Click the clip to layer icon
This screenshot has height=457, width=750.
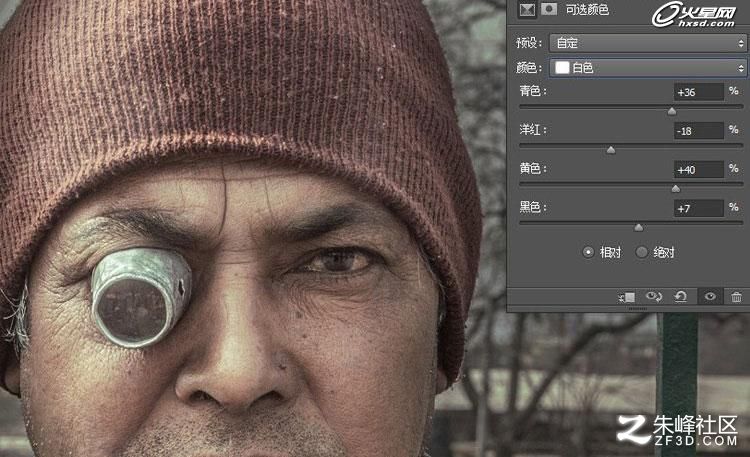coord(627,297)
